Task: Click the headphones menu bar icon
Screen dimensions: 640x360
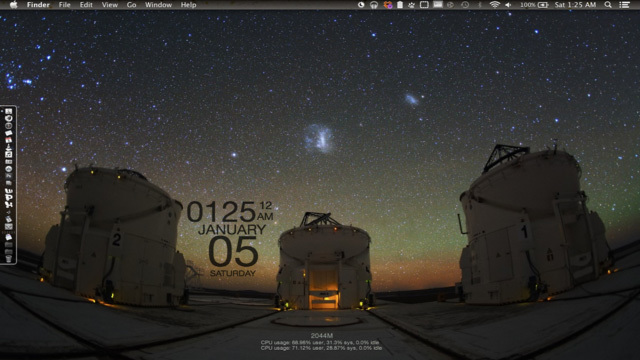Action: [374, 5]
